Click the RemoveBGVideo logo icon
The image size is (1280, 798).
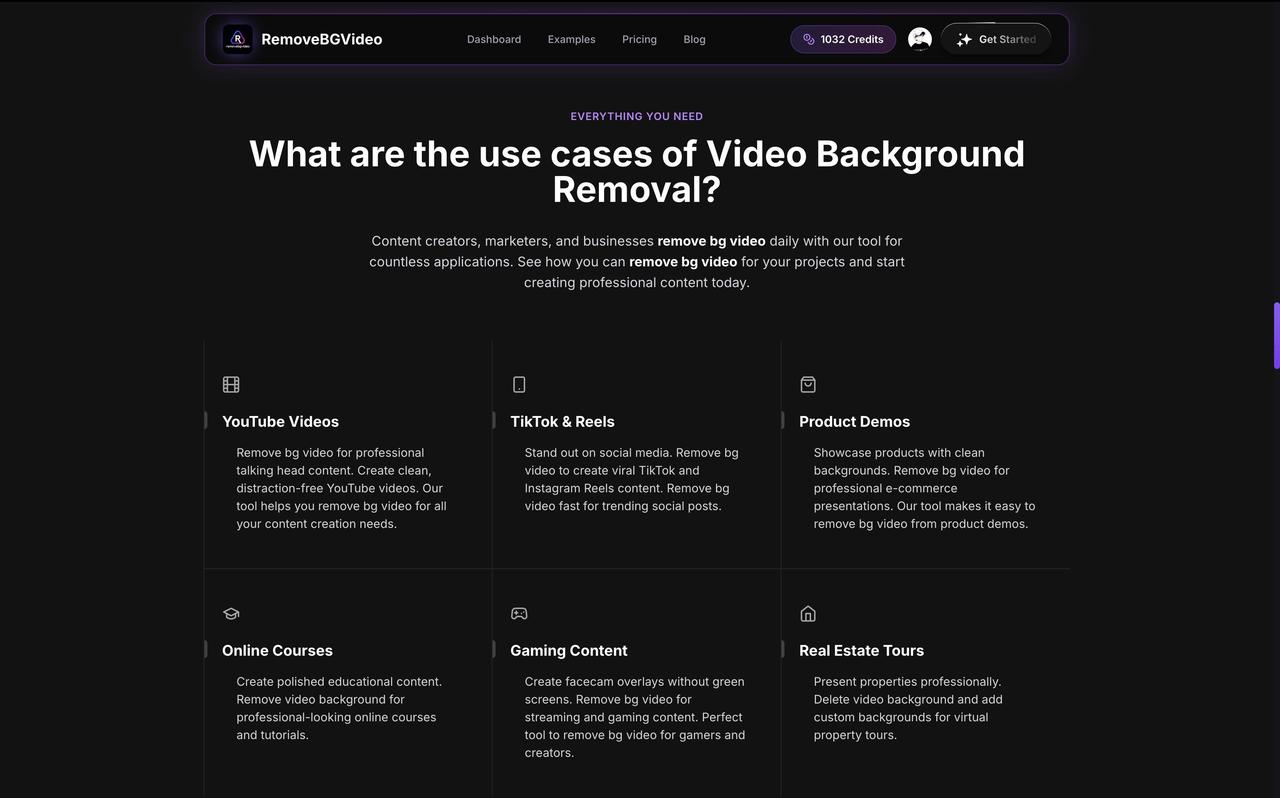(237, 39)
